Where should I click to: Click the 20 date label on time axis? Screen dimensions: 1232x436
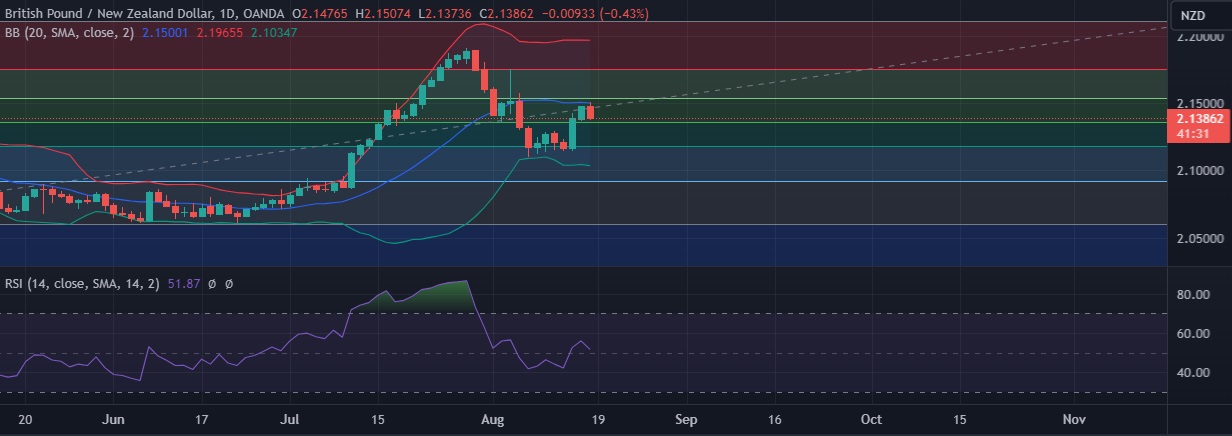tap(25, 420)
